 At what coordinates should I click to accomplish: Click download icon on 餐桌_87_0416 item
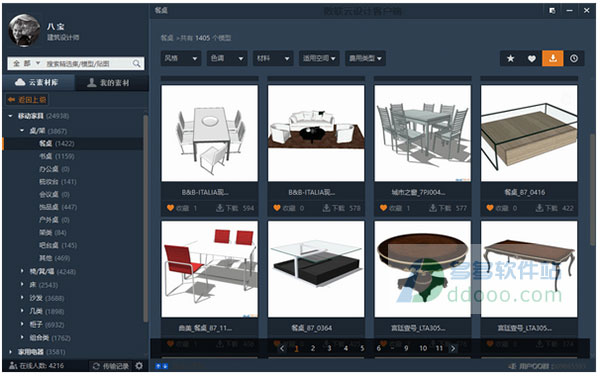tap(540, 208)
